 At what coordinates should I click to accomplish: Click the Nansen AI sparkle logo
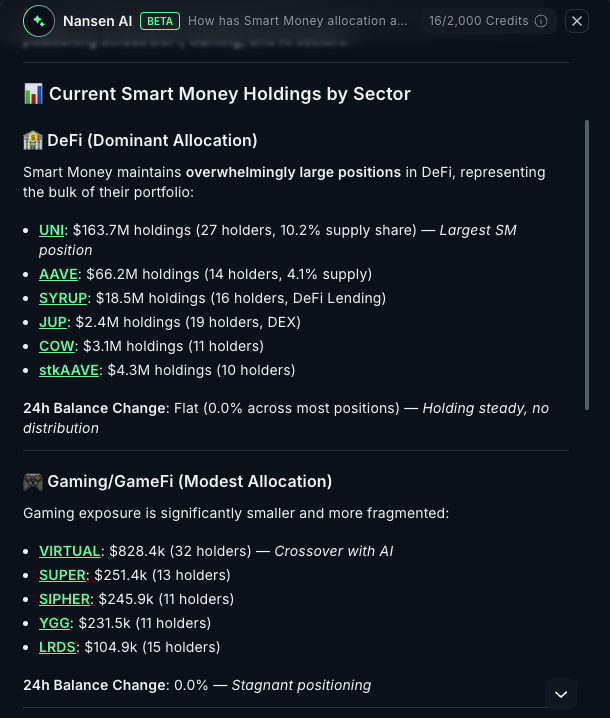pos(39,21)
